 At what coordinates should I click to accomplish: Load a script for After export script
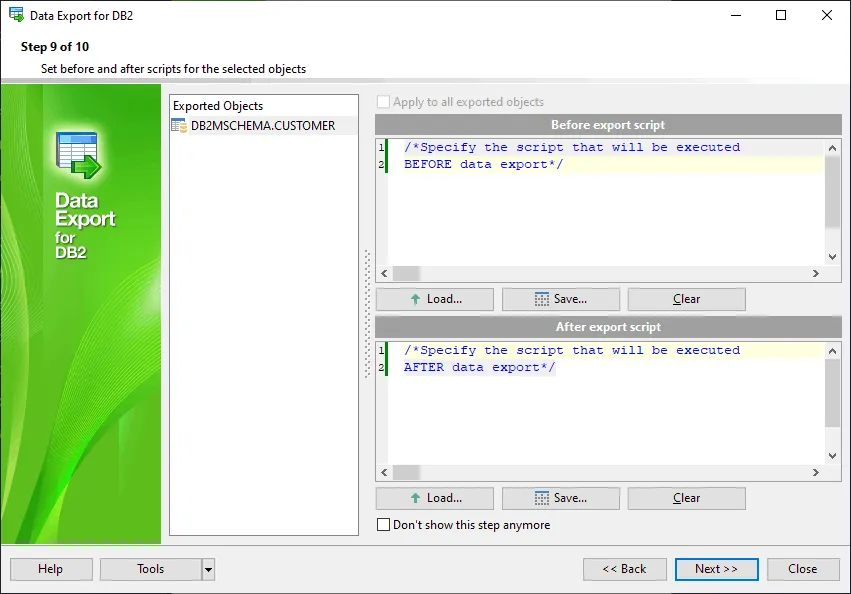pos(435,498)
